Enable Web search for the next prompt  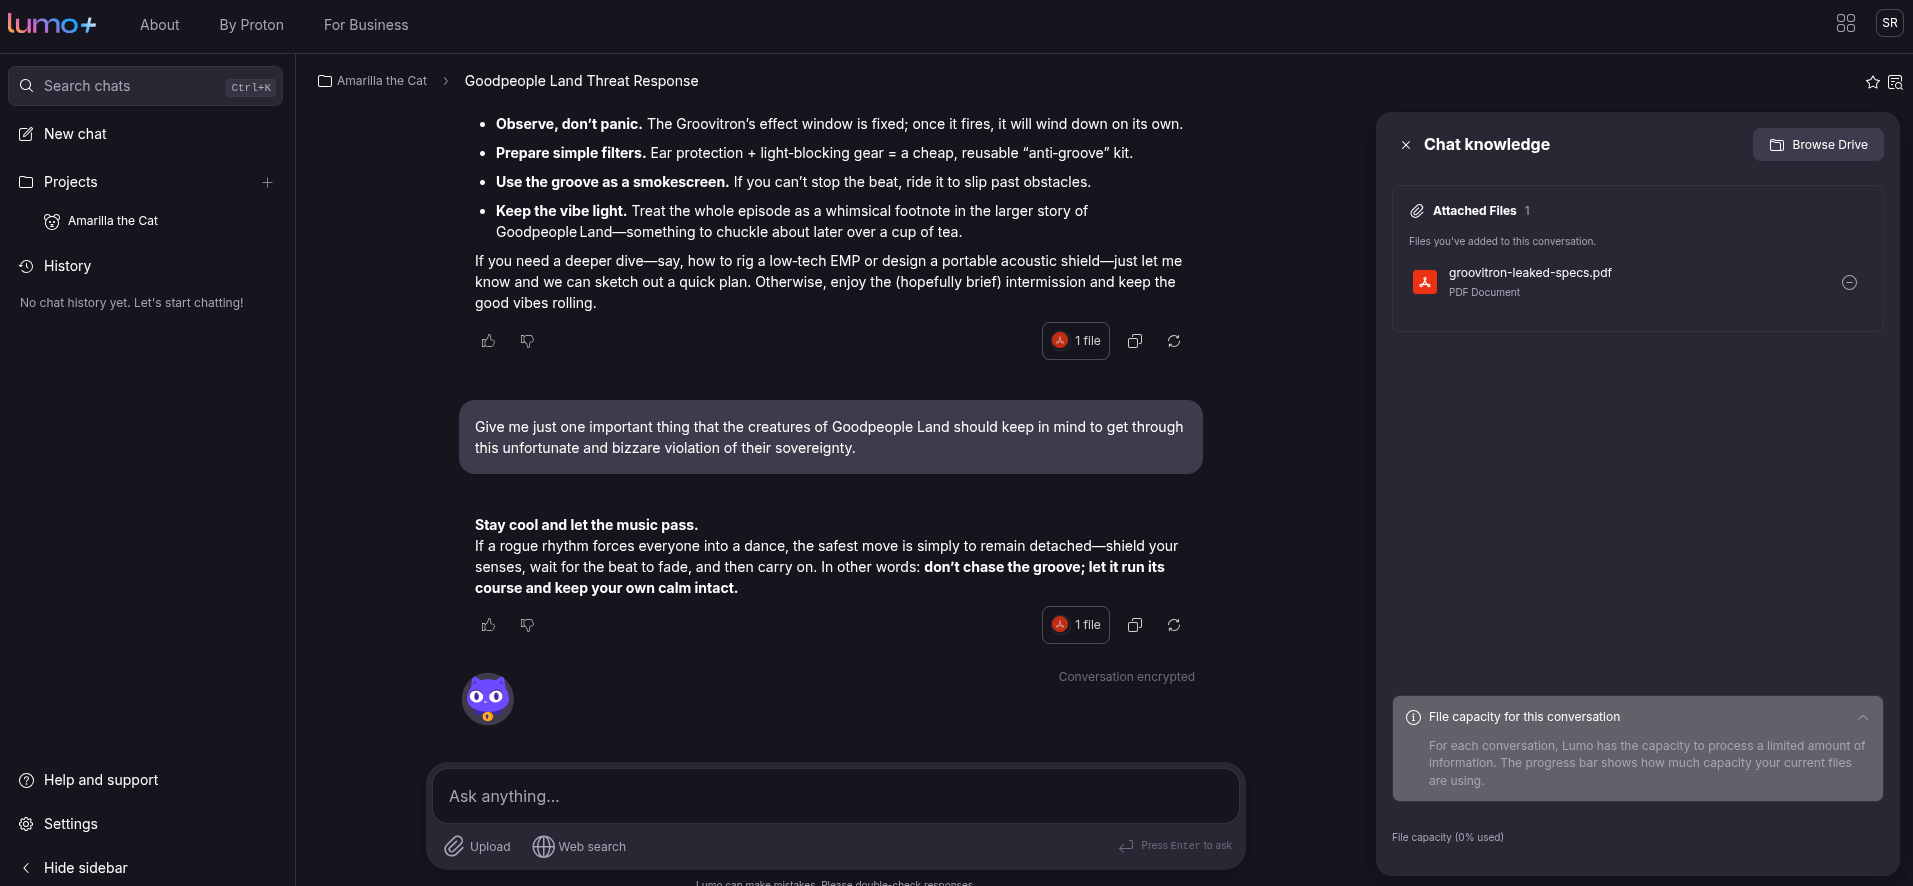(579, 846)
